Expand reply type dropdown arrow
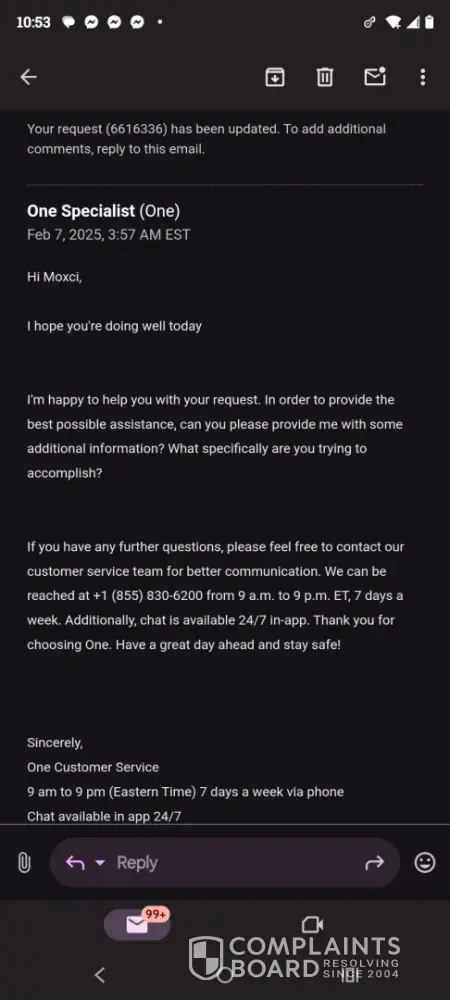Image resolution: width=450 pixels, height=1000 pixels. pyautogui.click(x=100, y=863)
